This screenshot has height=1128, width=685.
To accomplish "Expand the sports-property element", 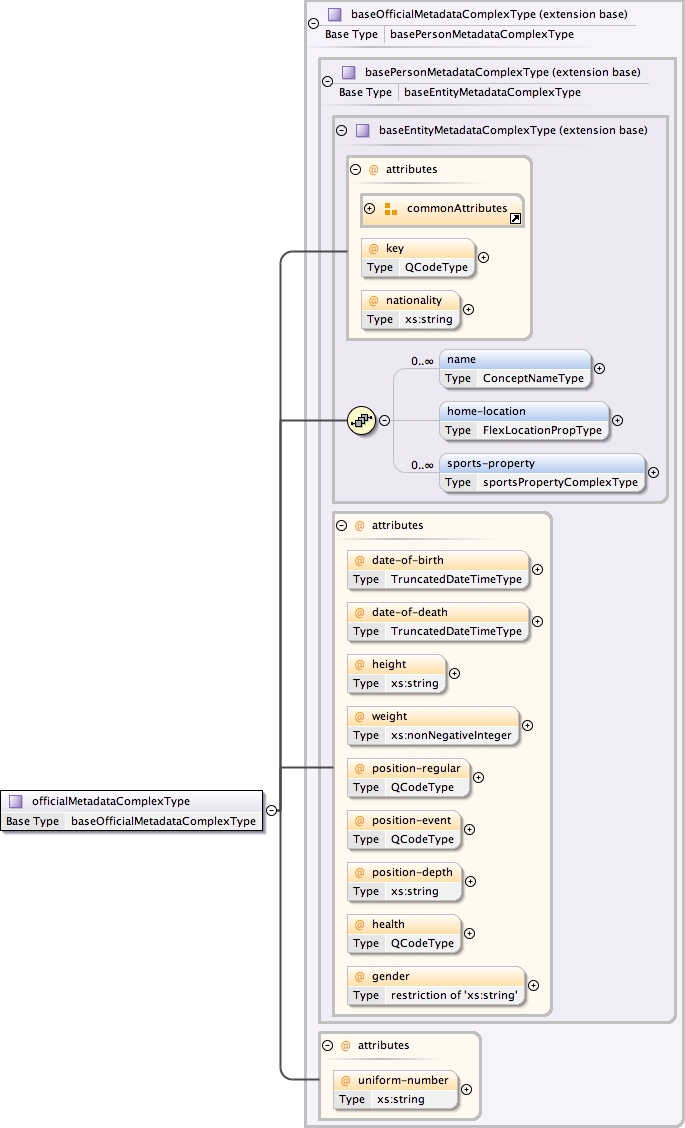I will coord(653,473).
